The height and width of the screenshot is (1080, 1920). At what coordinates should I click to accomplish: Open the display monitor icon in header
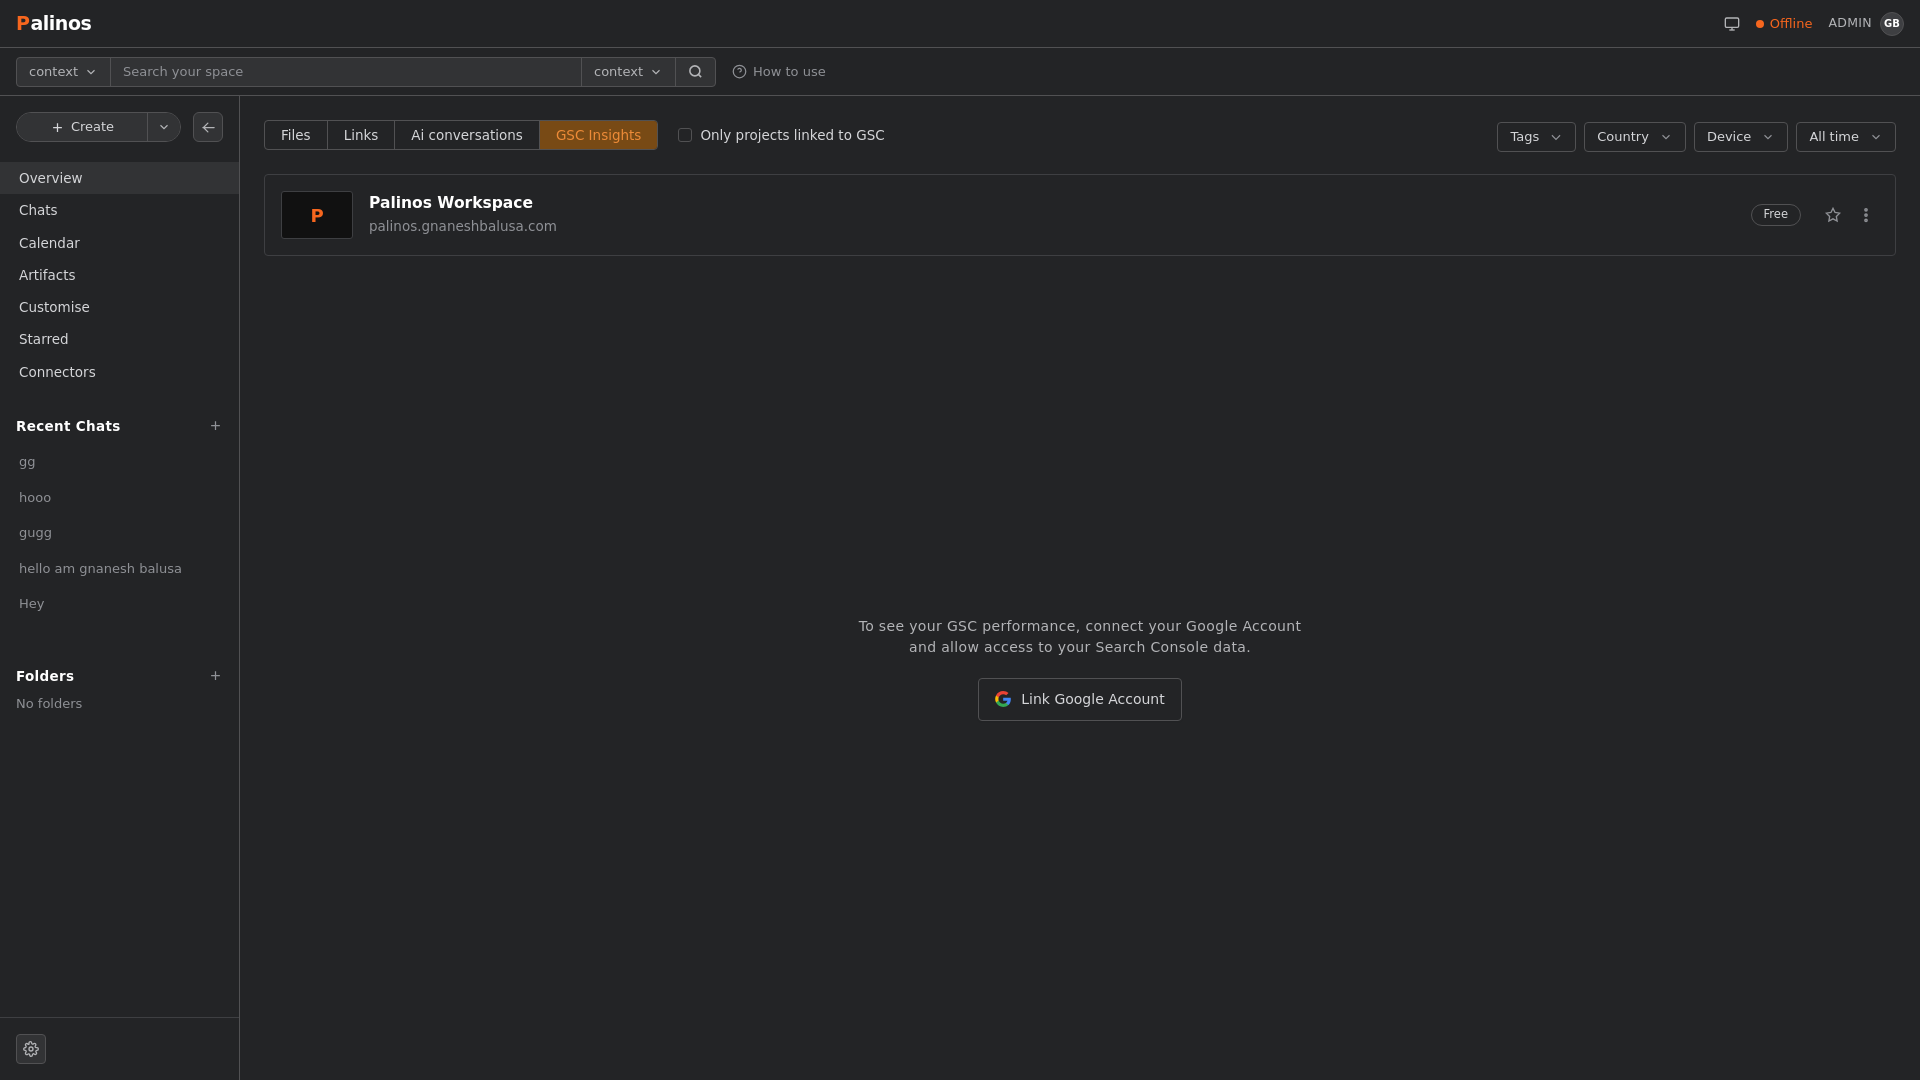tap(1732, 23)
